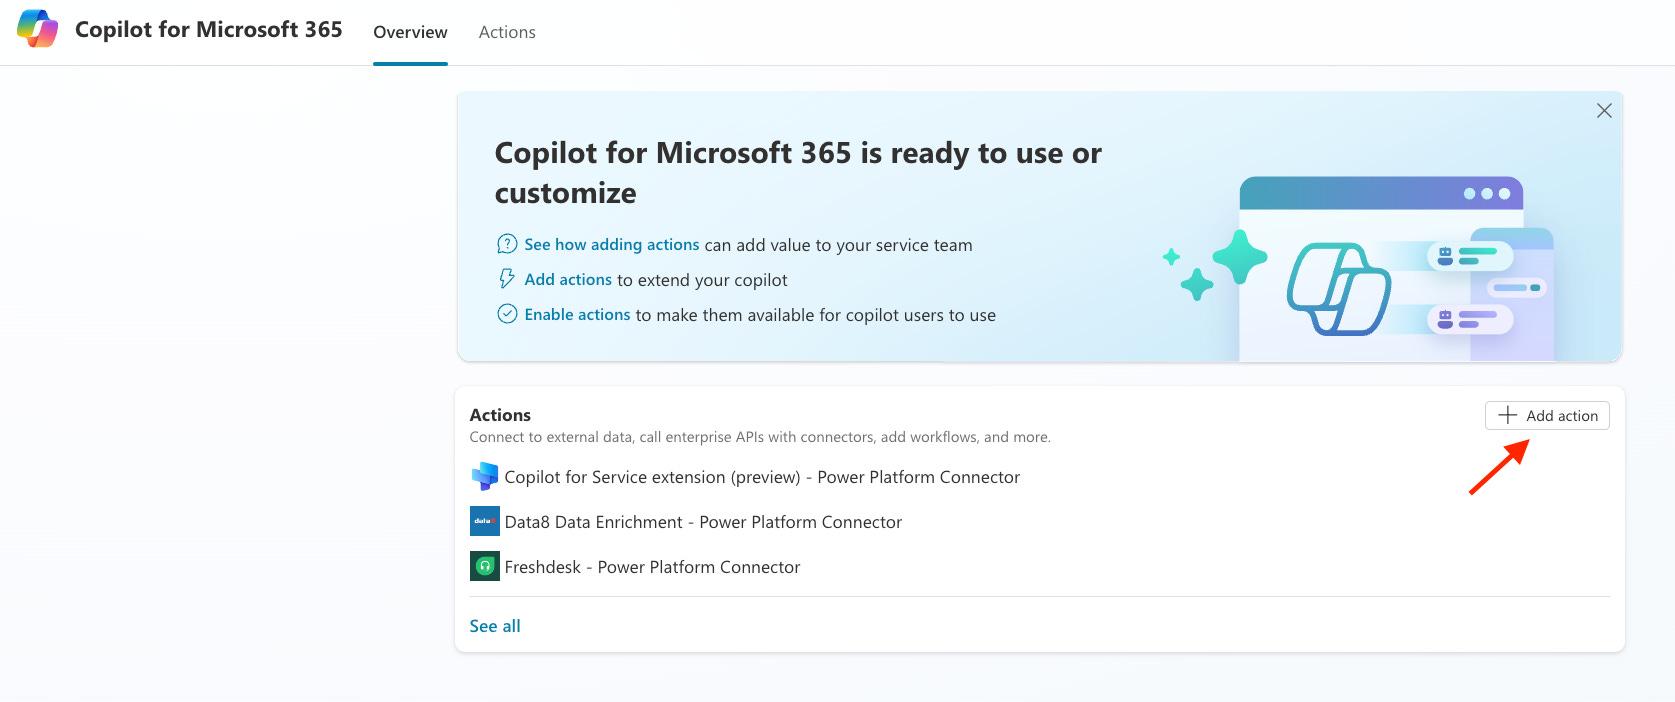Click the 'Actions' section heading
Viewport: 1675px width, 702px height.
click(x=500, y=415)
